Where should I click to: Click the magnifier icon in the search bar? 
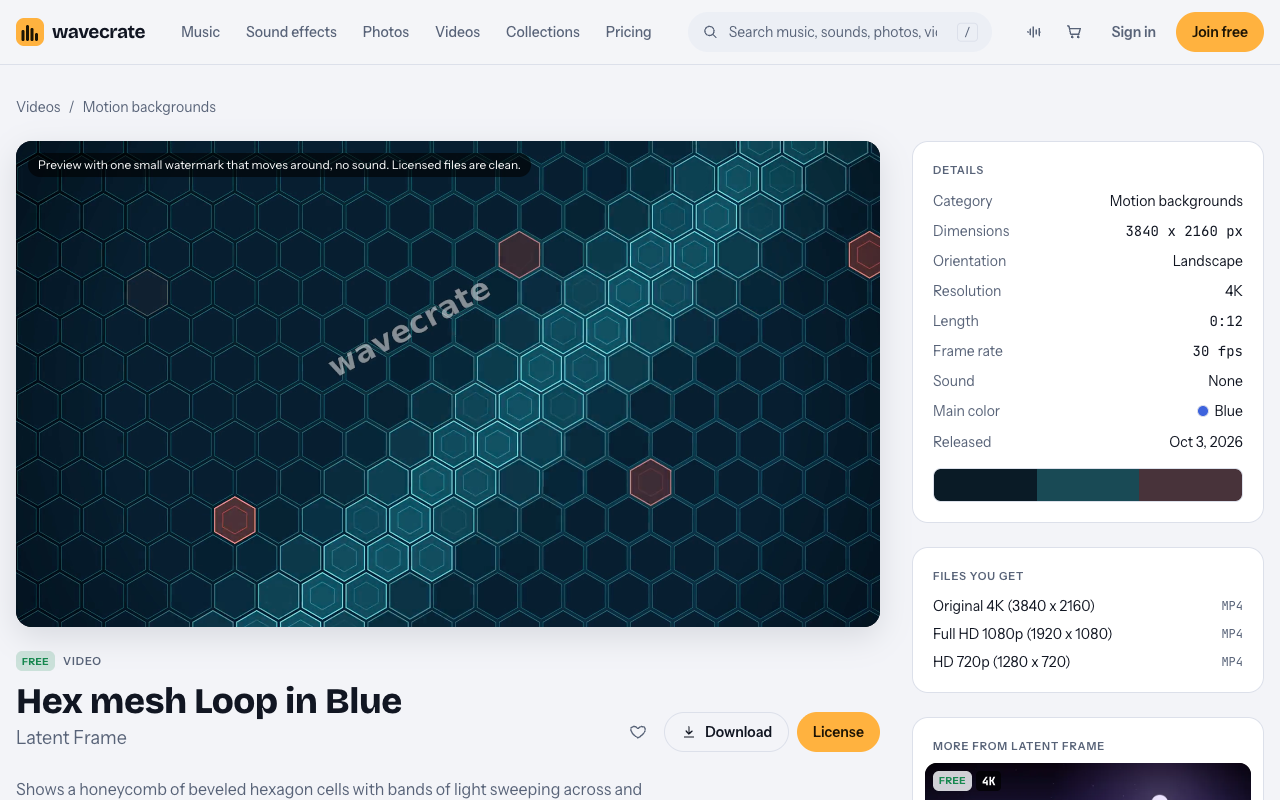point(710,32)
